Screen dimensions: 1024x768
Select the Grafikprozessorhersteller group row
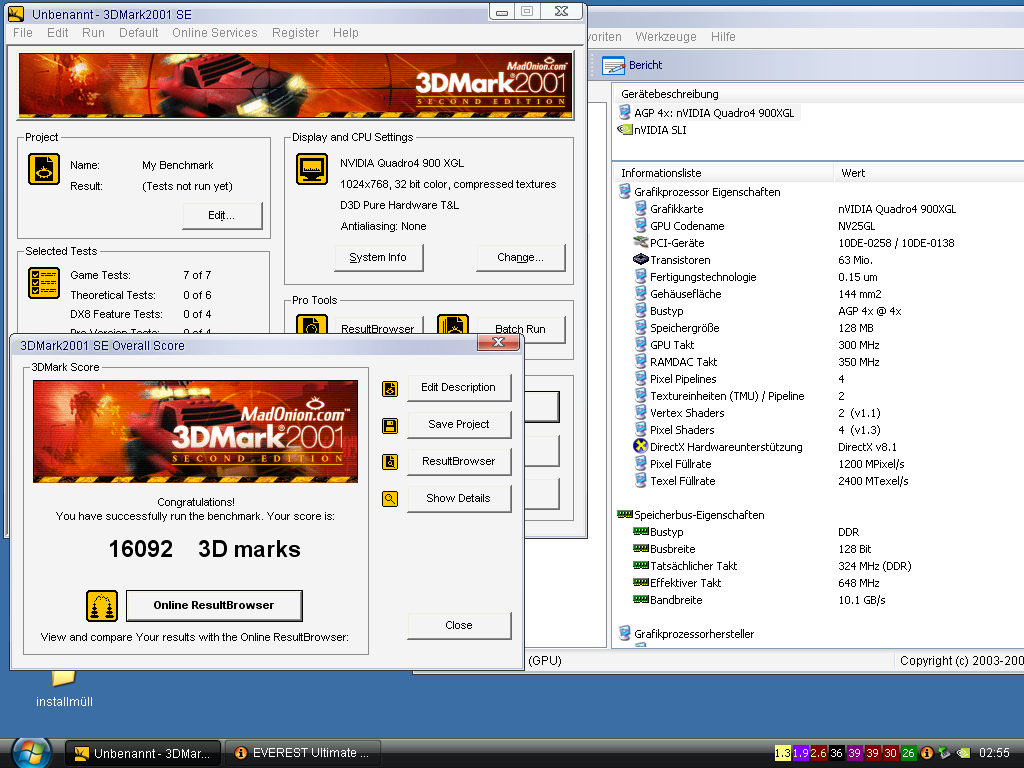tap(686, 633)
